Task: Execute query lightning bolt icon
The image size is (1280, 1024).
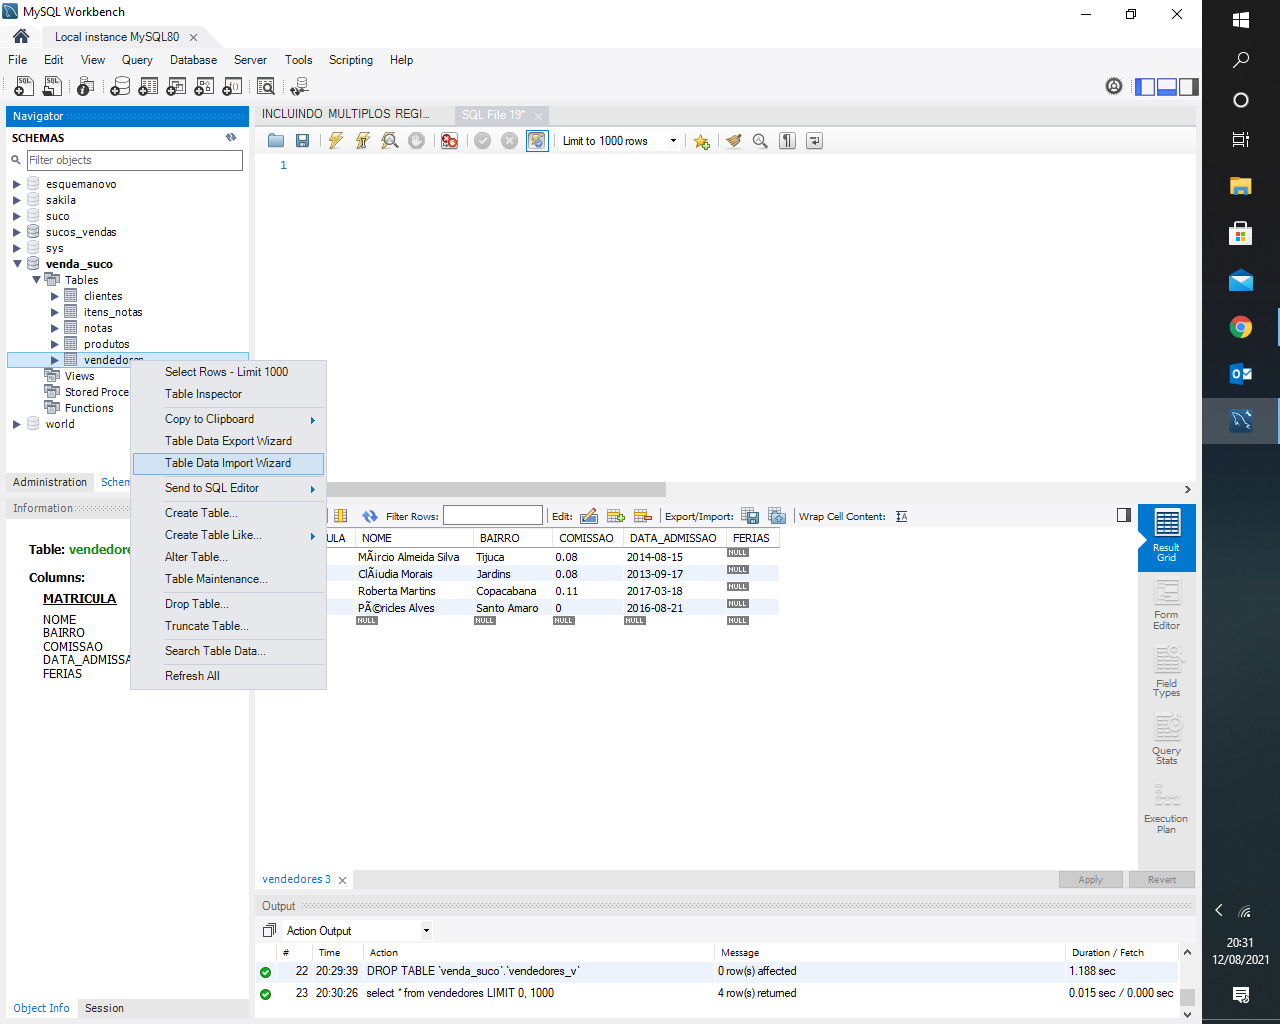Action: pyautogui.click(x=336, y=141)
